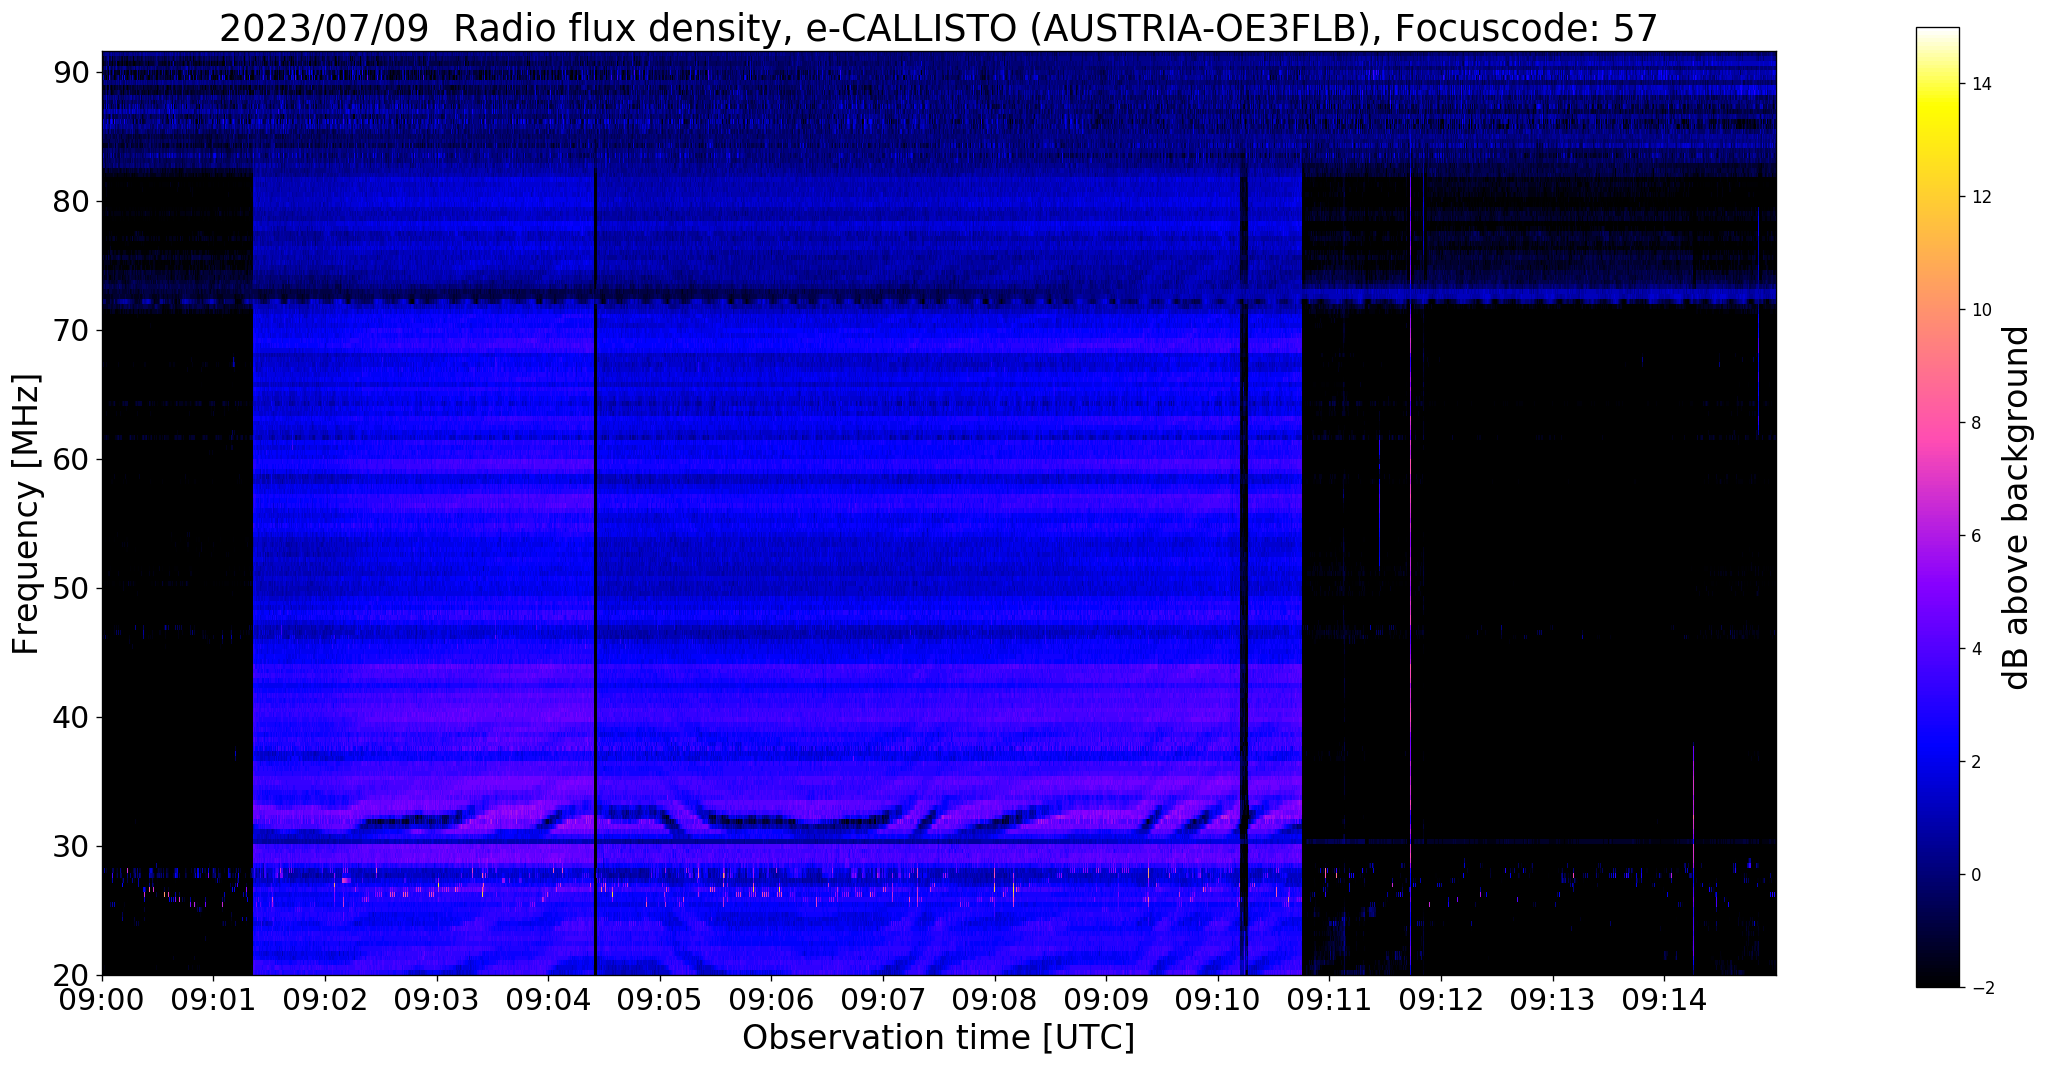Click the 09:10 time tick label

coord(1218,1000)
